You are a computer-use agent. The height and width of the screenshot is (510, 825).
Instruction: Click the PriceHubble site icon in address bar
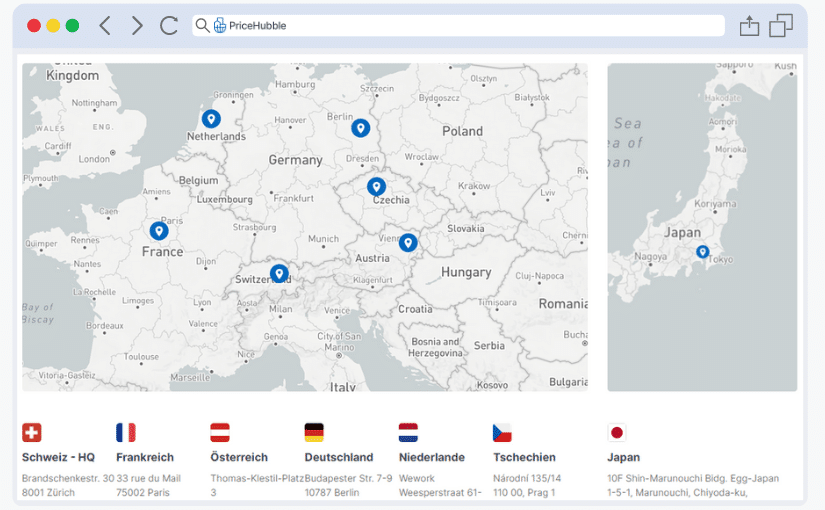pos(220,25)
